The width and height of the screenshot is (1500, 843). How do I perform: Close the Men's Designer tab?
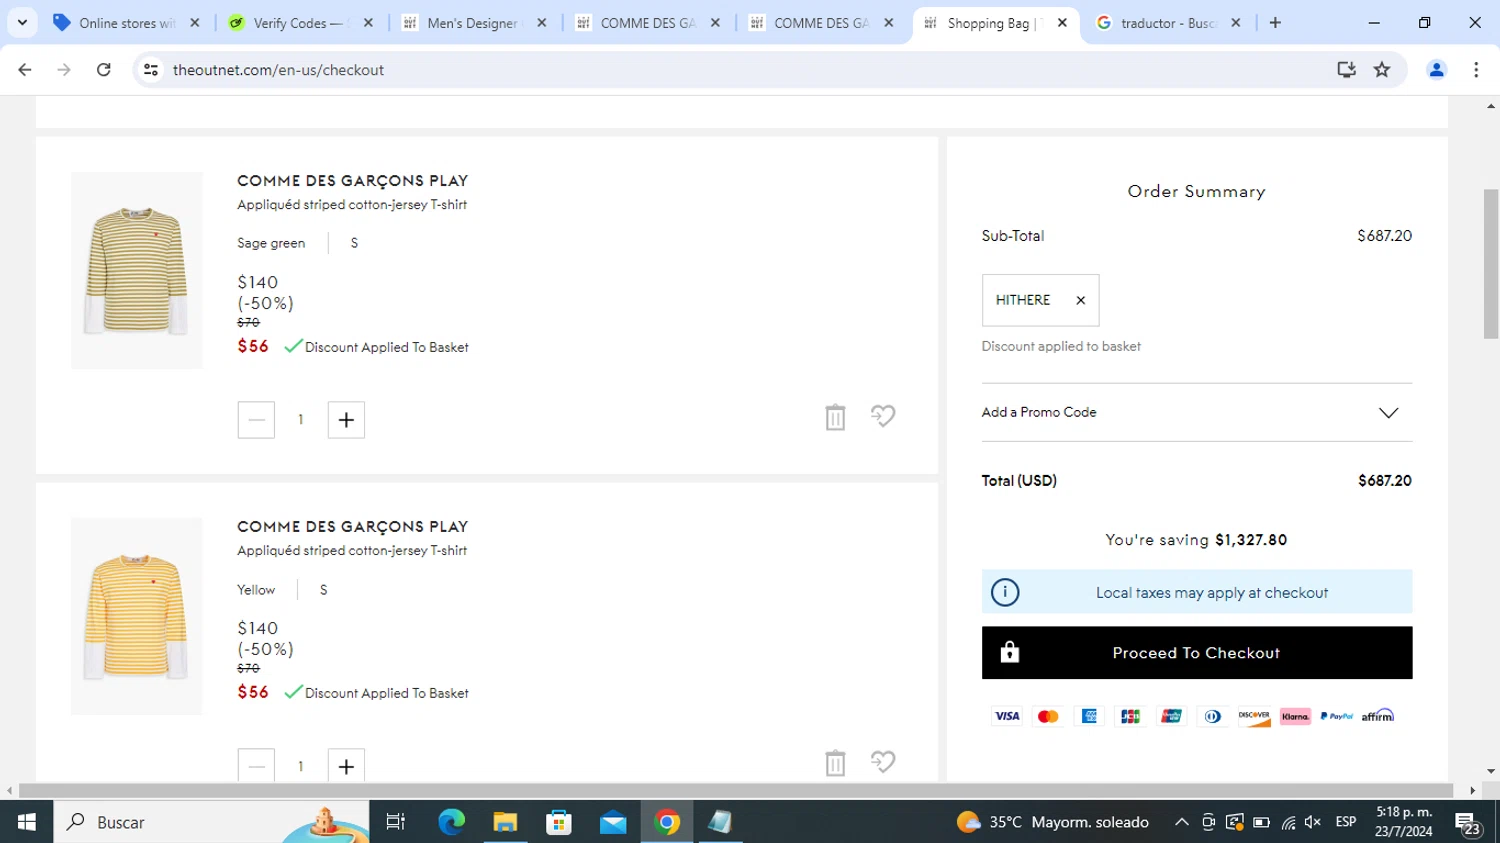click(542, 23)
